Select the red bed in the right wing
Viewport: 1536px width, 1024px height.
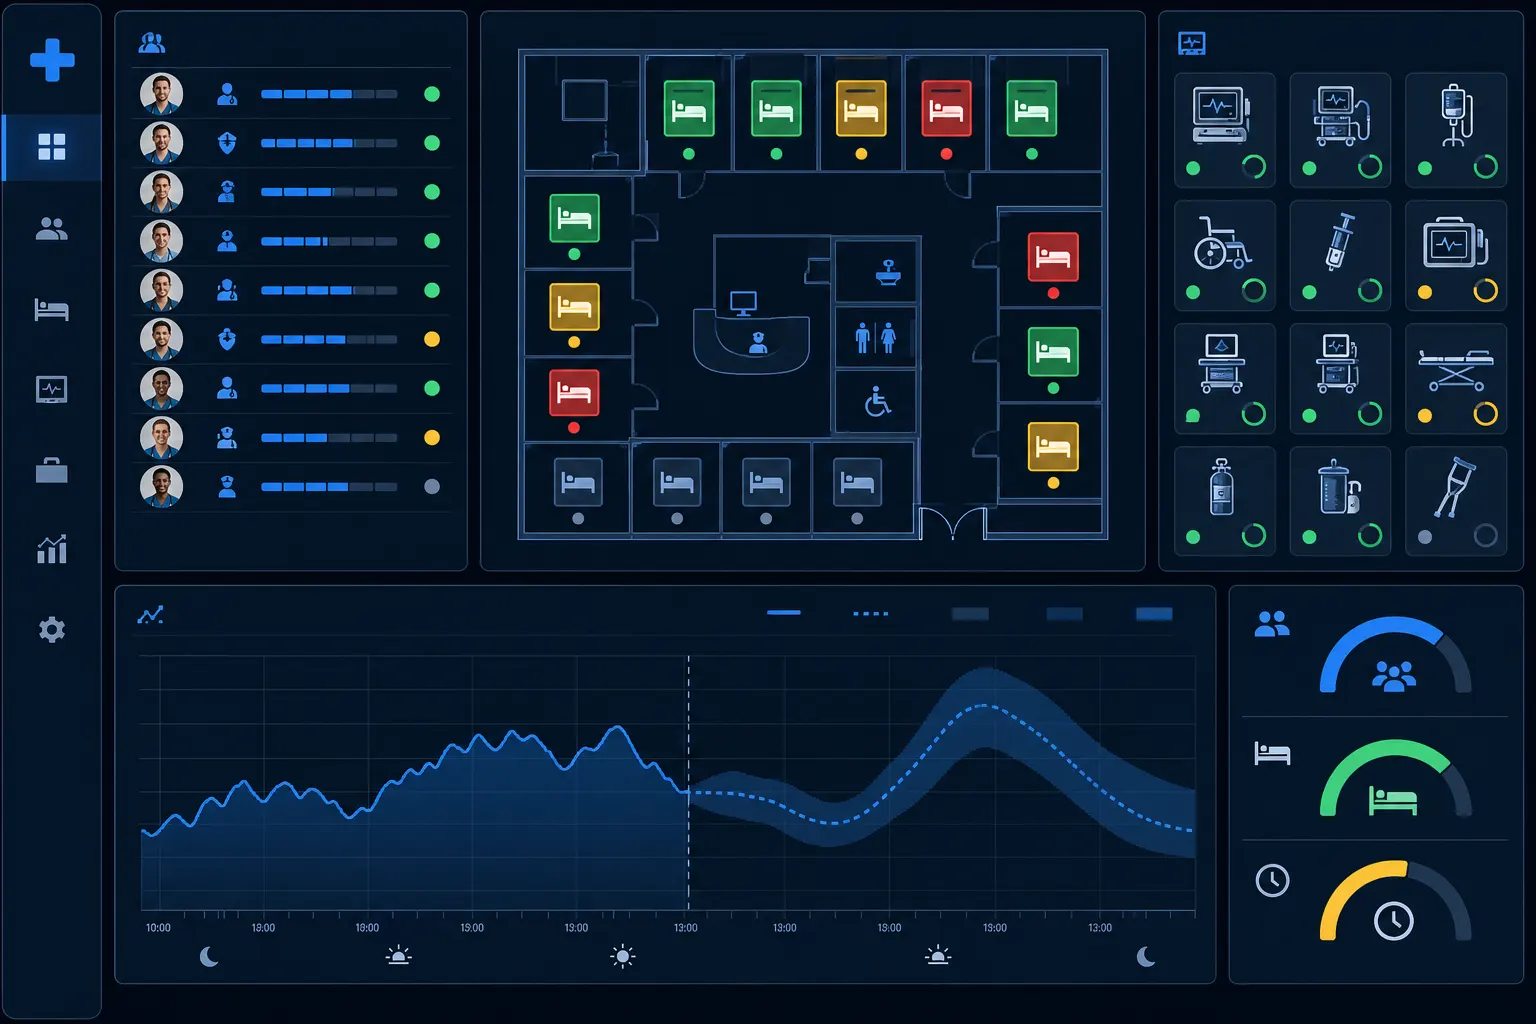click(x=1053, y=257)
